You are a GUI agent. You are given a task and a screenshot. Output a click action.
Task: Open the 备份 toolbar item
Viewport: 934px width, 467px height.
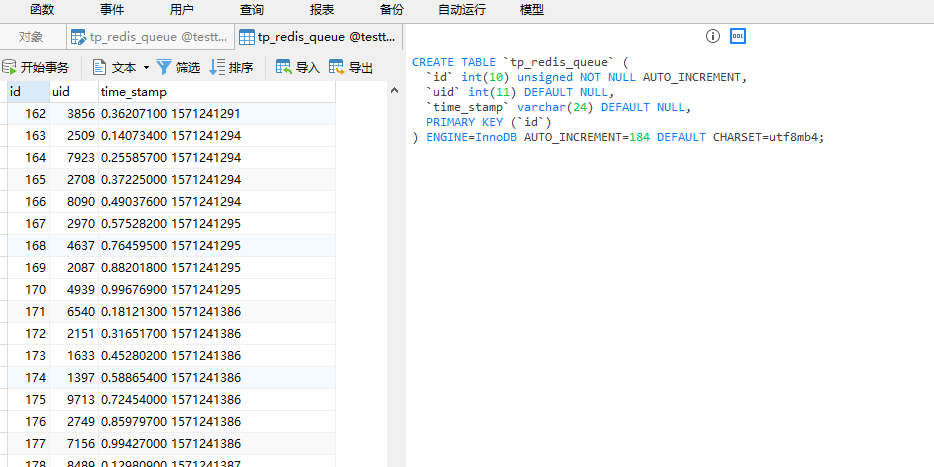(391, 10)
